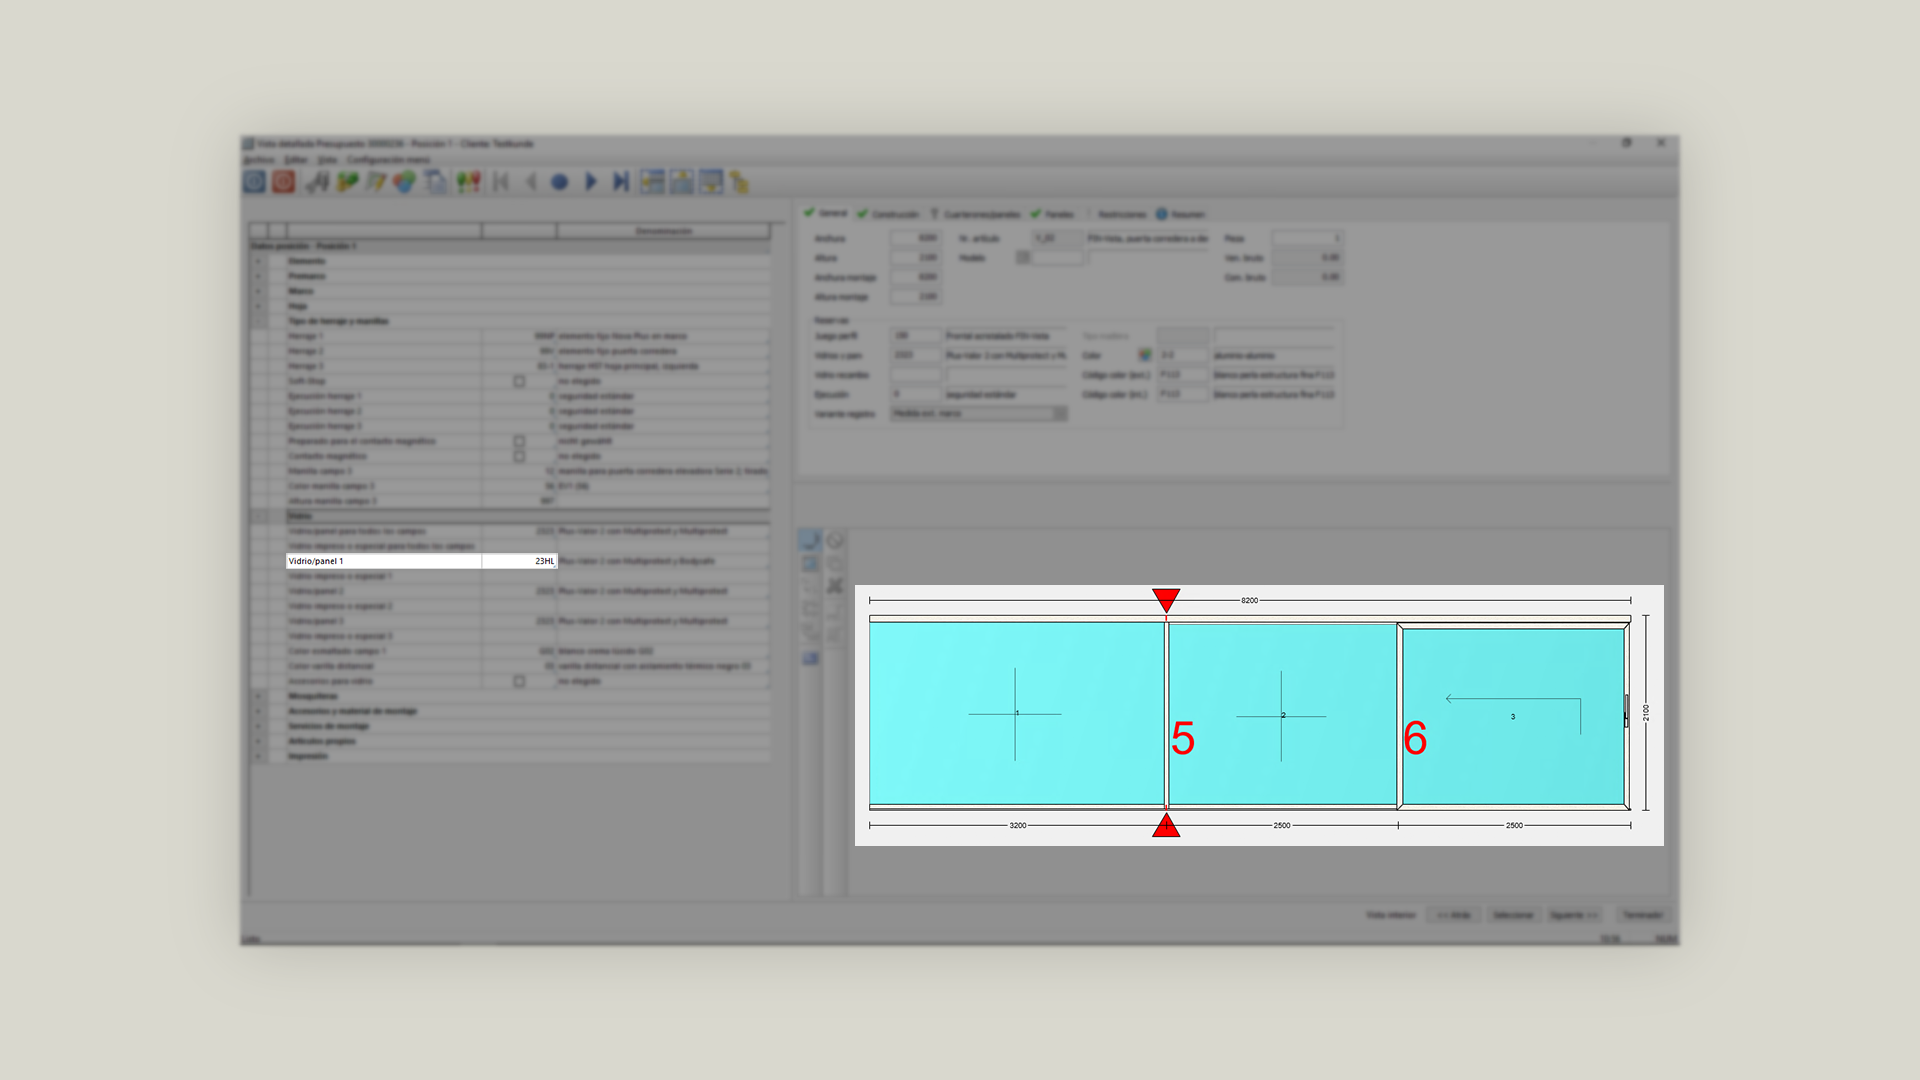Image resolution: width=1920 pixels, height=1080 pixels.
Task: Switch to the Construcción tab
Action: pyautogui.click(x=887, y=214)
